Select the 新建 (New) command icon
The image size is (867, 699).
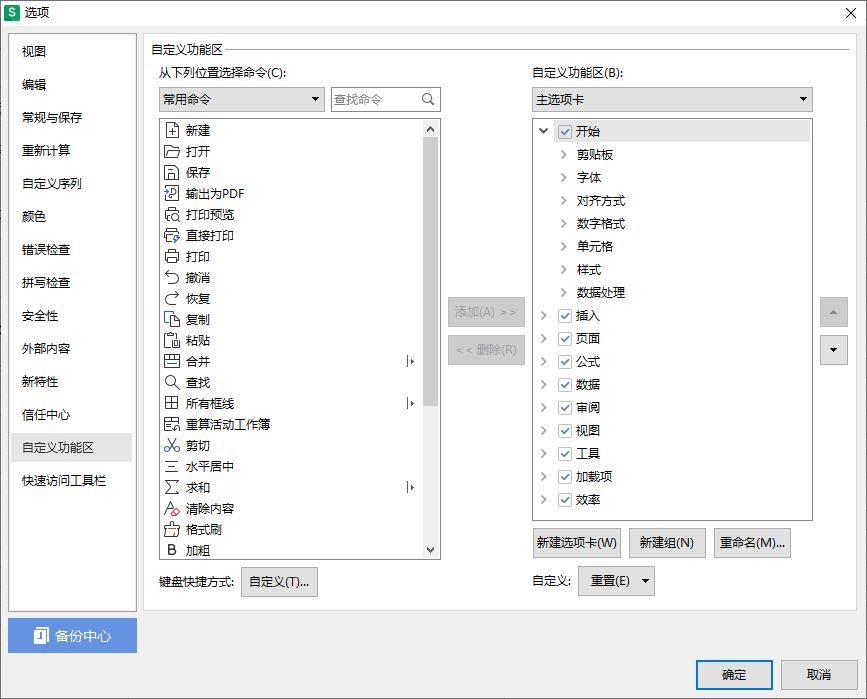[174, 129]
